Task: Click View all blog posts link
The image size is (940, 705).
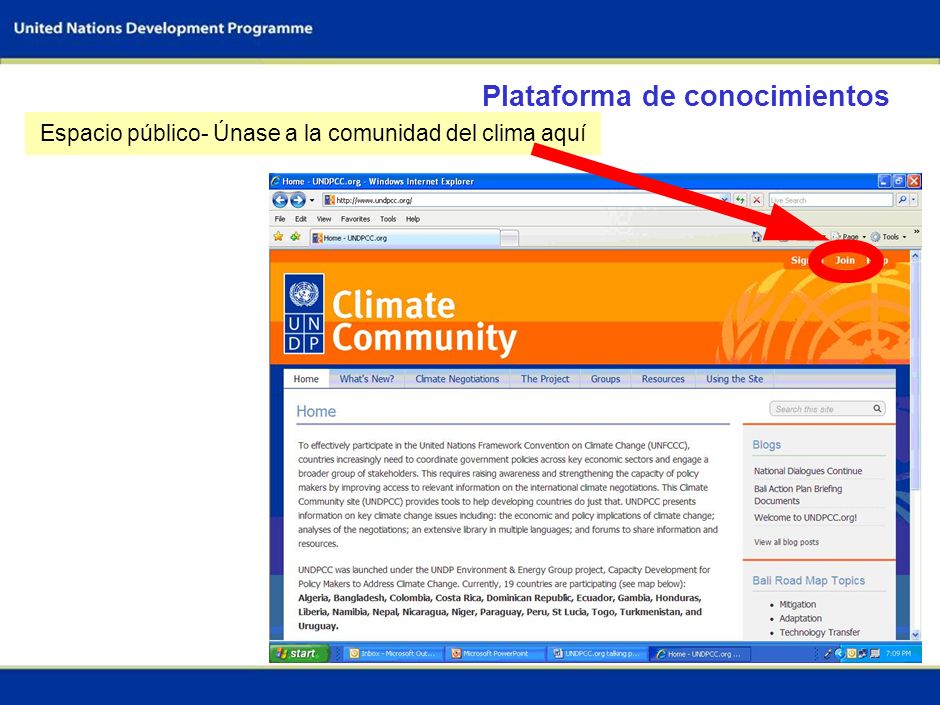Action: coord(786,542)
